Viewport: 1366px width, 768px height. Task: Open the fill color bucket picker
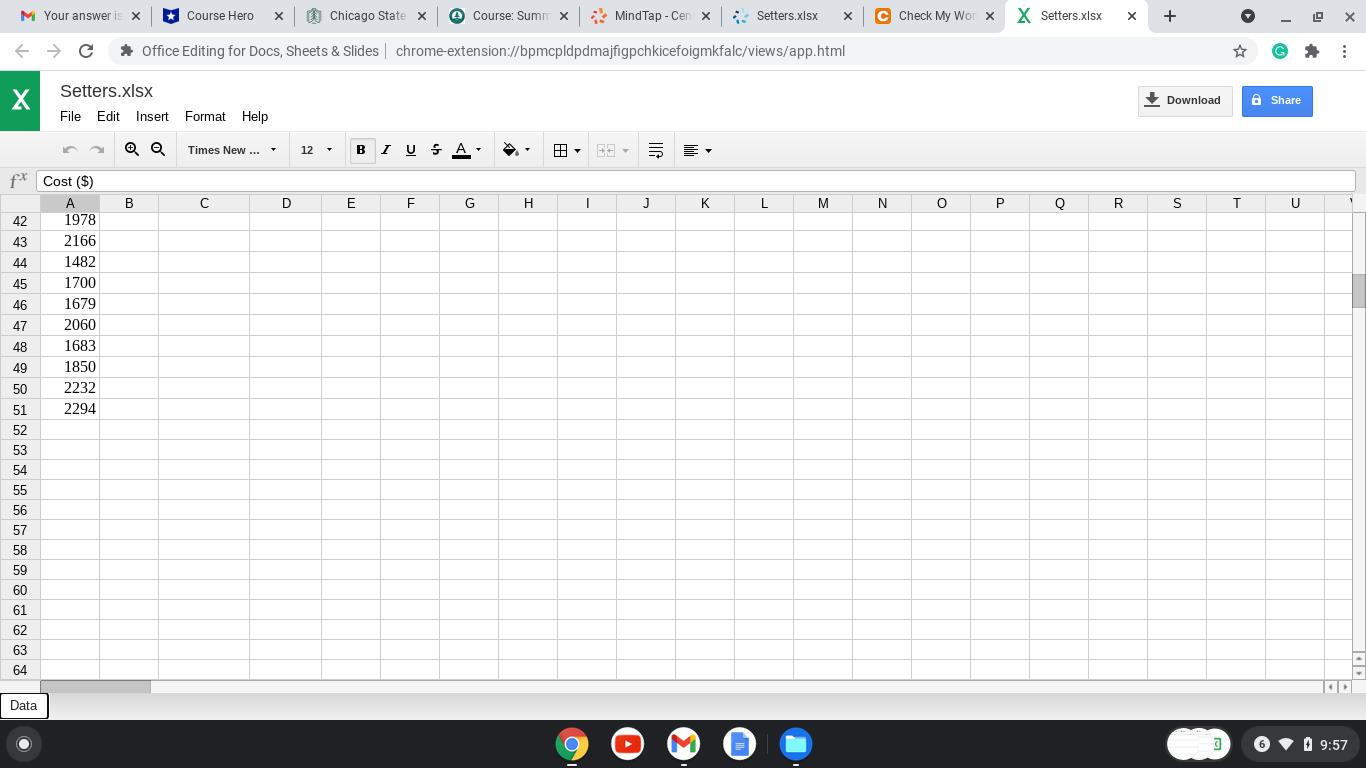coord(516,150)
